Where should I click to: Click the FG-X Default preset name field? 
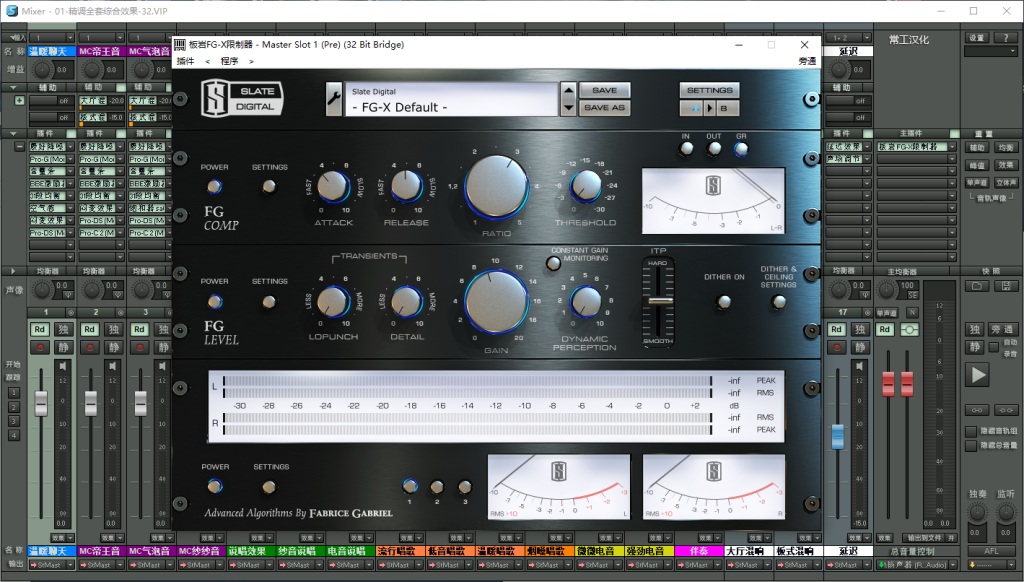coord(452,99)
